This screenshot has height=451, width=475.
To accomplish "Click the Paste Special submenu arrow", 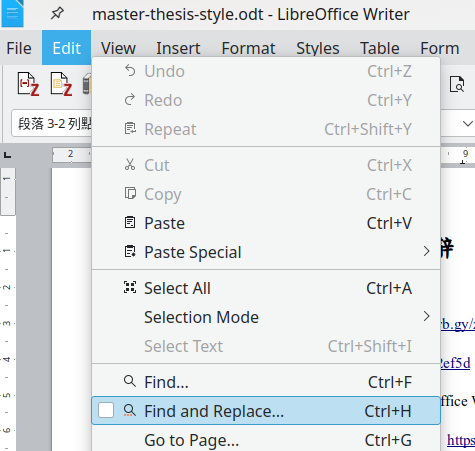I will coord(426,251).
